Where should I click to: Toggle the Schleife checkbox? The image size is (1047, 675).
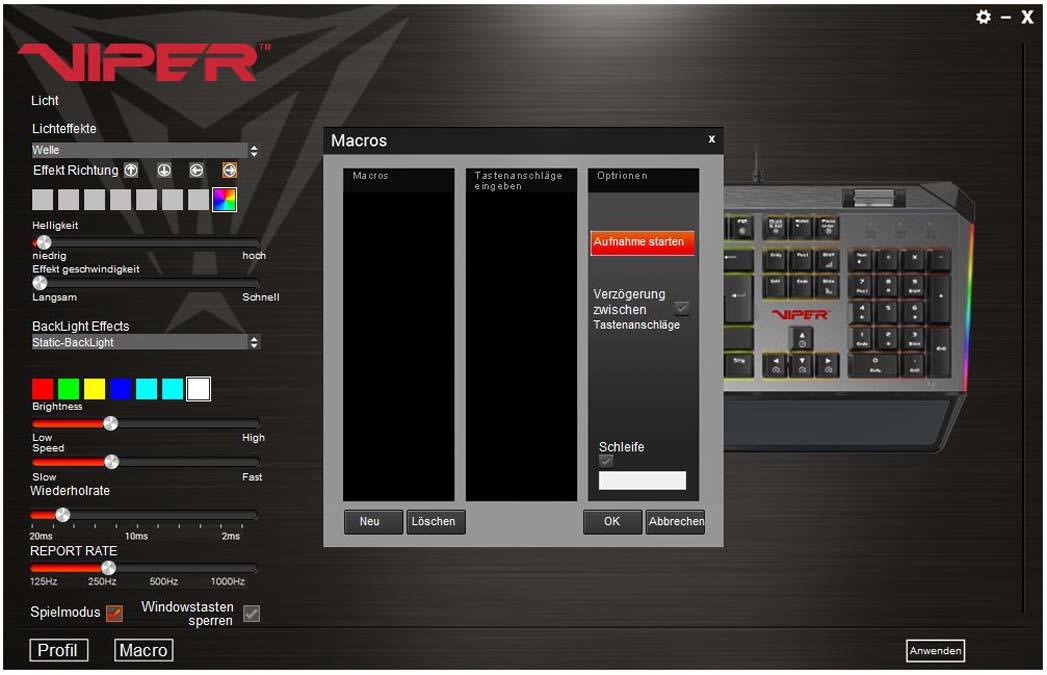coord(606,461)
